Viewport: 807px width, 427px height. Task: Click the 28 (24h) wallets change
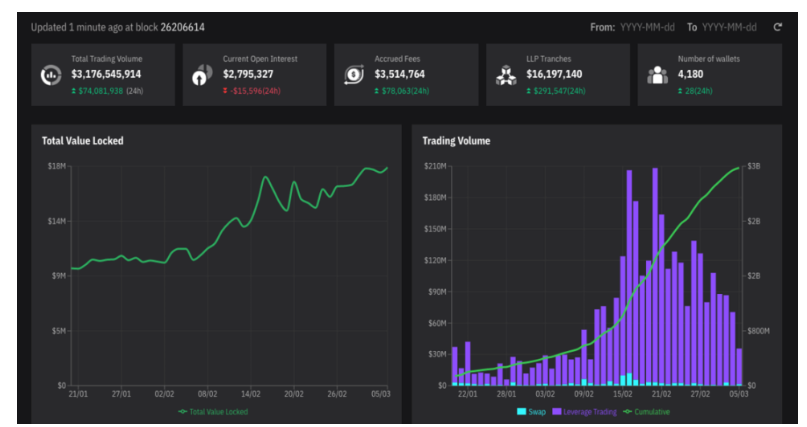click(698, 91)
